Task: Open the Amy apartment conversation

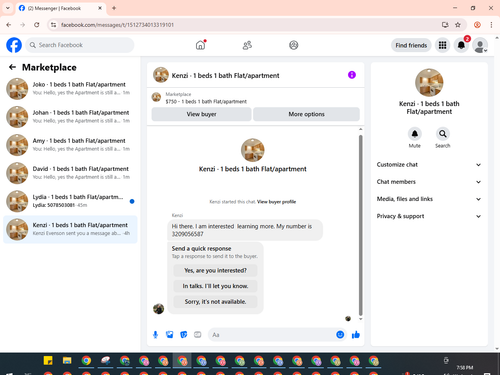Action: pos(70,145)
